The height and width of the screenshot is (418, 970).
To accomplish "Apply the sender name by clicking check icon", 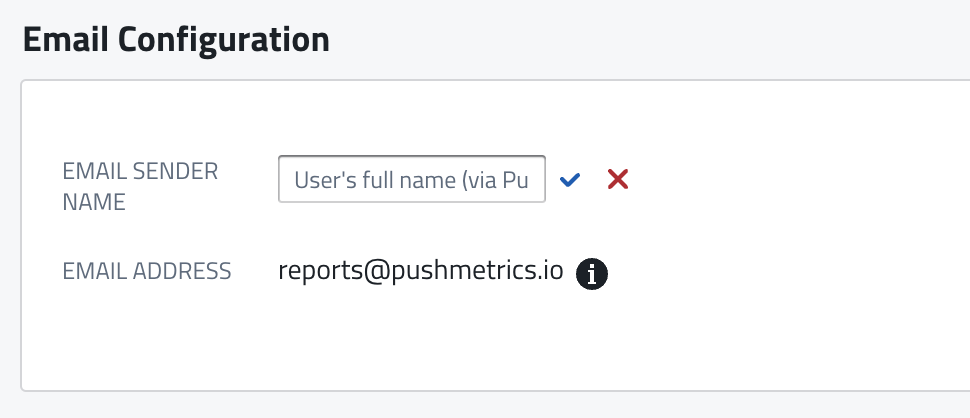I will (570, 180).
